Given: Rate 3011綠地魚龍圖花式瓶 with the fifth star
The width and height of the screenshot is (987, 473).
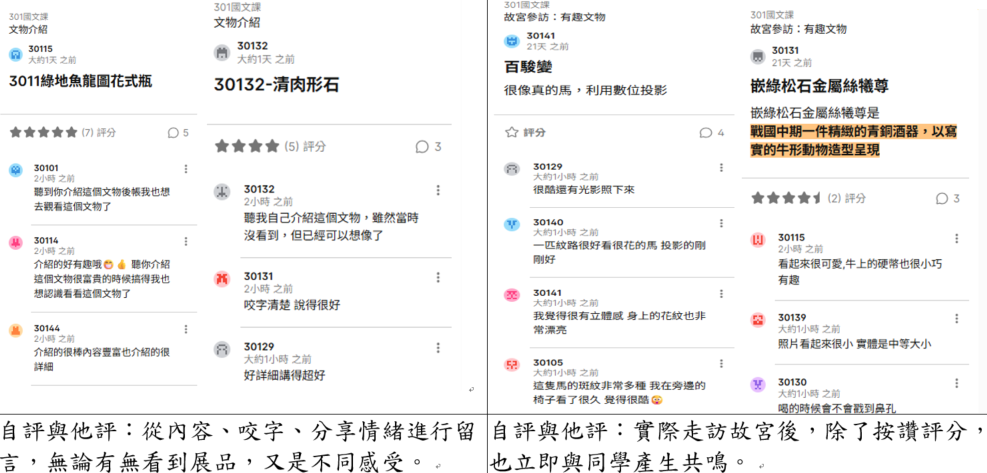Looking at the screenshot, I should [x=72, y=132].
